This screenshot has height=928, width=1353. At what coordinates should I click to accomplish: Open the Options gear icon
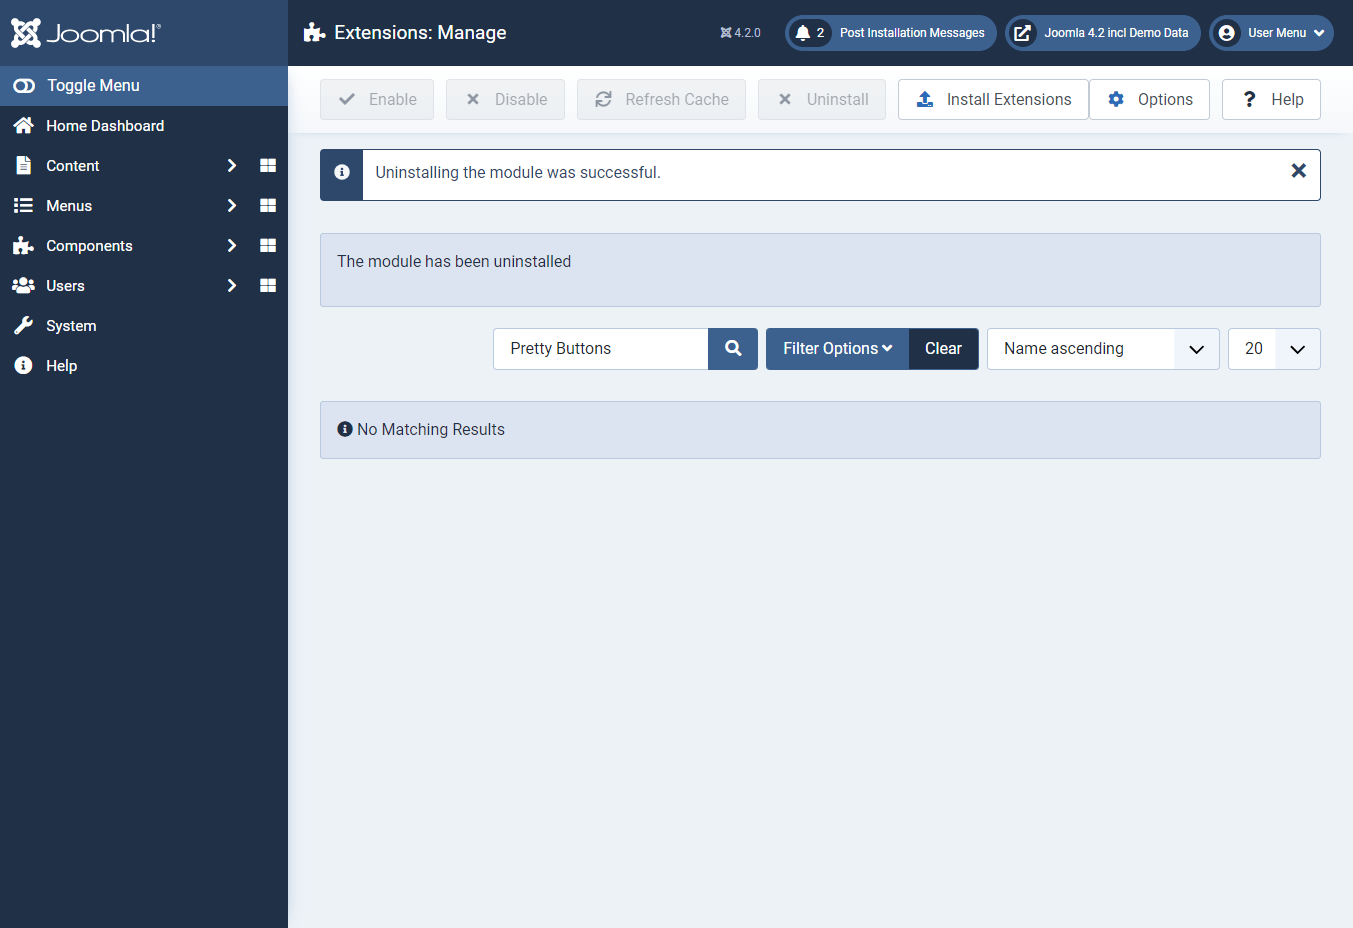pos(1149,99)
